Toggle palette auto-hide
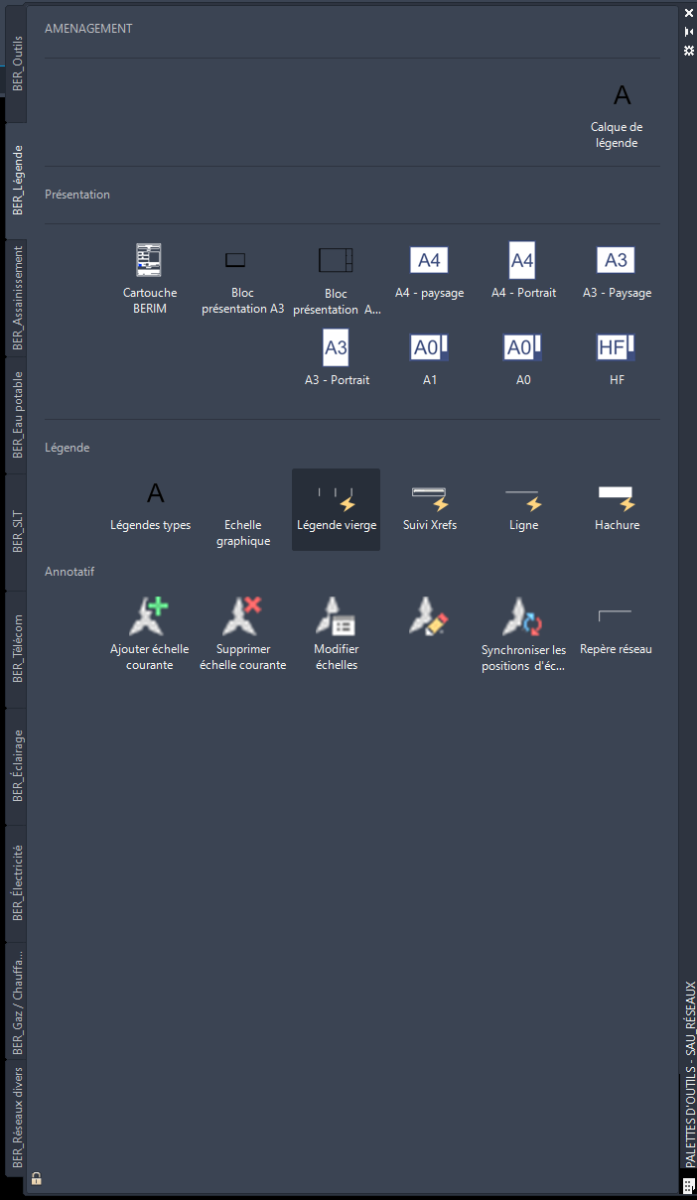This screenshot has height=1200, width=697. 688,31
